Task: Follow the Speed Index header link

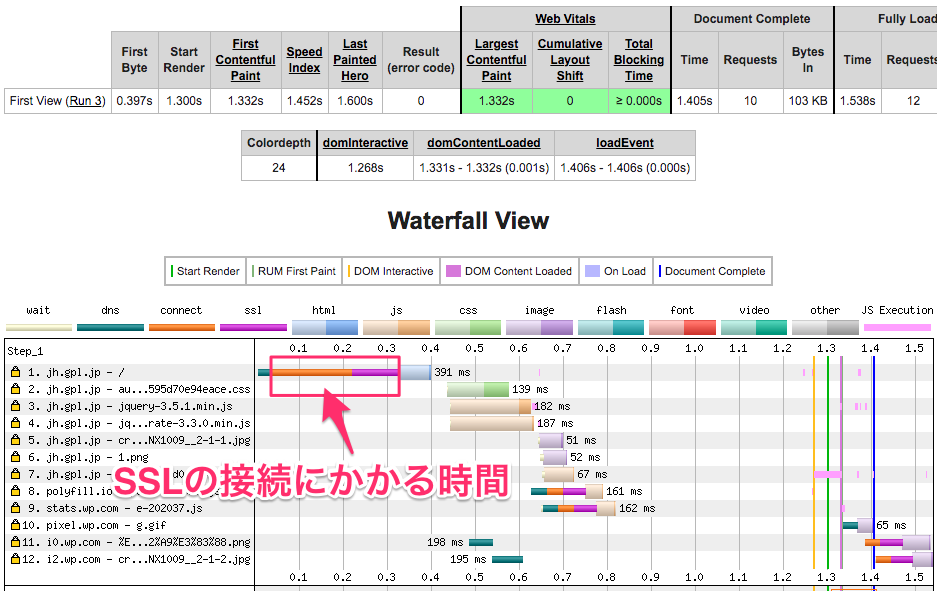Action: coord(304,60)
